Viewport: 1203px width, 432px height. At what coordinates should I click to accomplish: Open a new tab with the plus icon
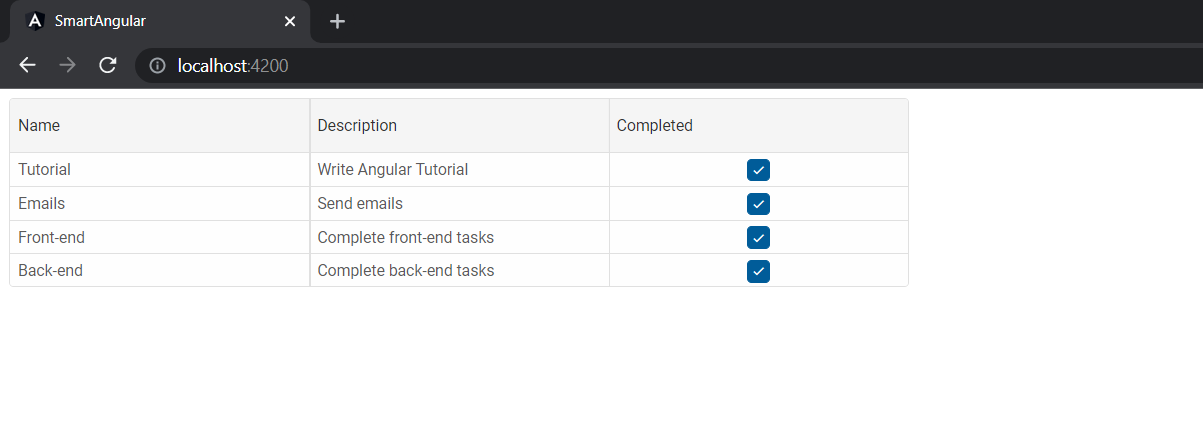coord(338,21)
